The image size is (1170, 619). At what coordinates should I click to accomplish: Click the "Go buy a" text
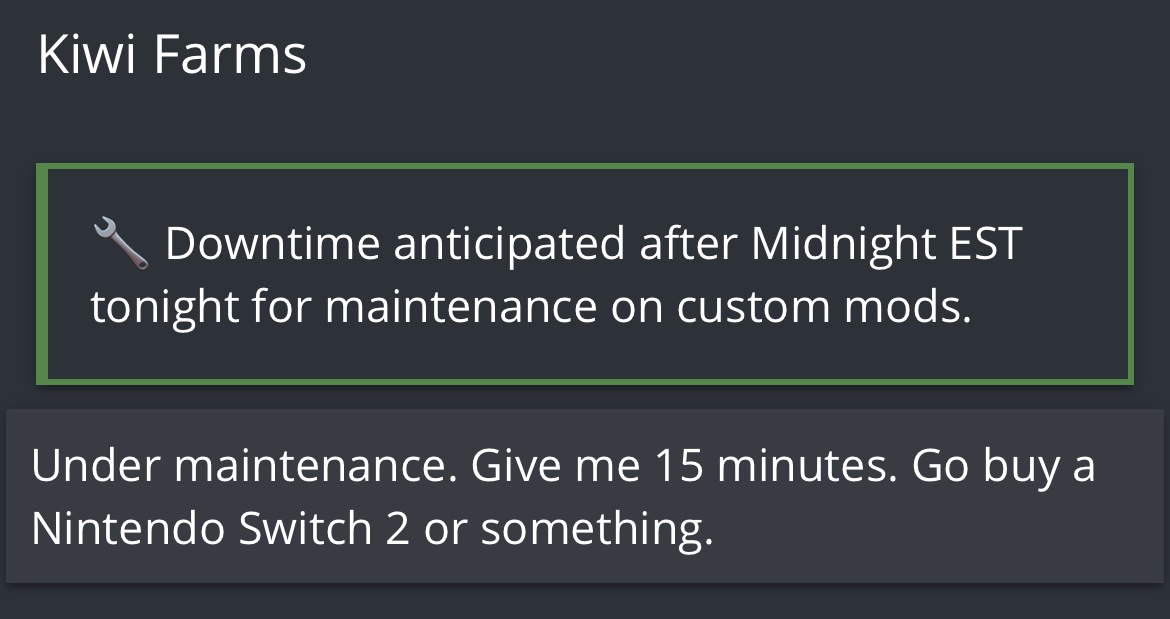pyautogui.click(x=1003, y=467)
